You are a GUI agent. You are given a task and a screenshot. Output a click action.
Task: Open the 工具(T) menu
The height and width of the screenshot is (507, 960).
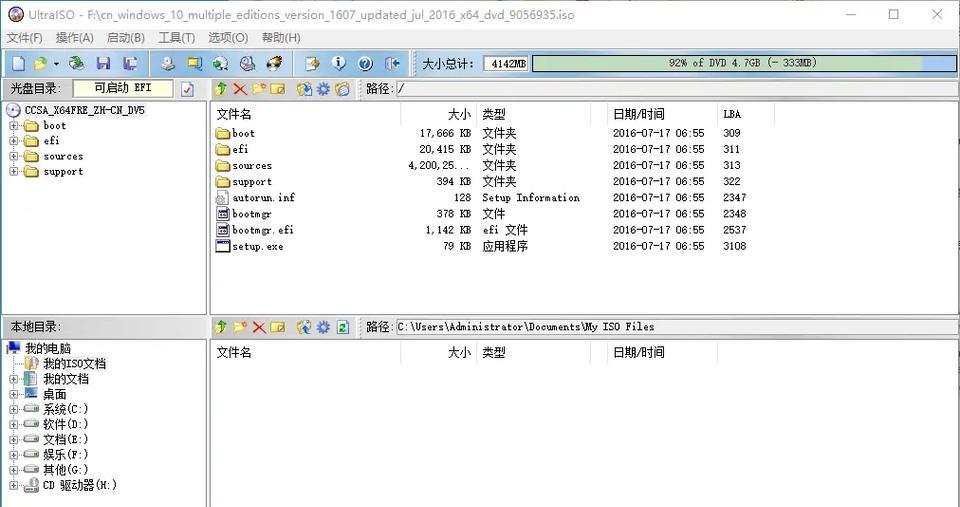point(176,38)
